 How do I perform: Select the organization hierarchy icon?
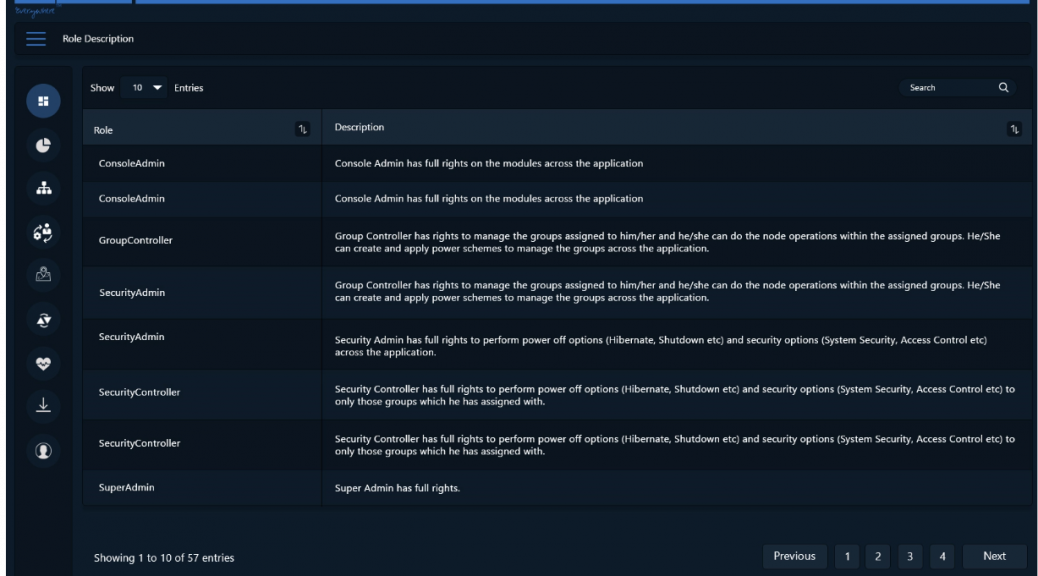44,189
